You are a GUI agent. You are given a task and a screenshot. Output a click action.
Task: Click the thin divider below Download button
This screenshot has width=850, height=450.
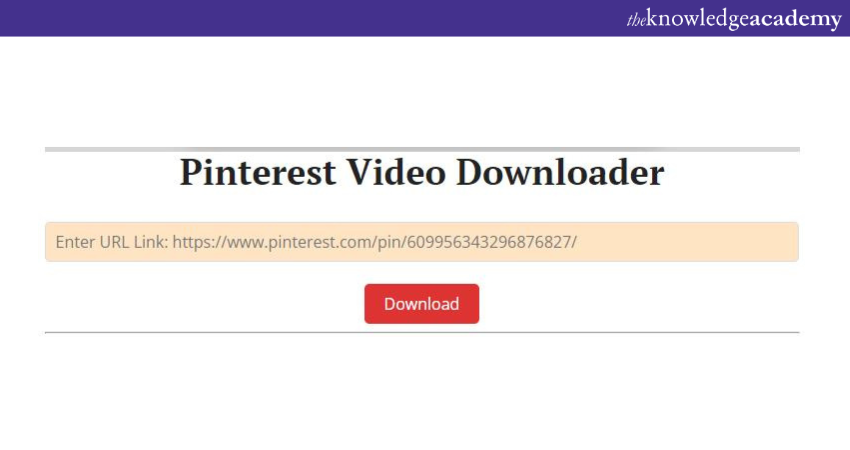[x=422, y=332]
